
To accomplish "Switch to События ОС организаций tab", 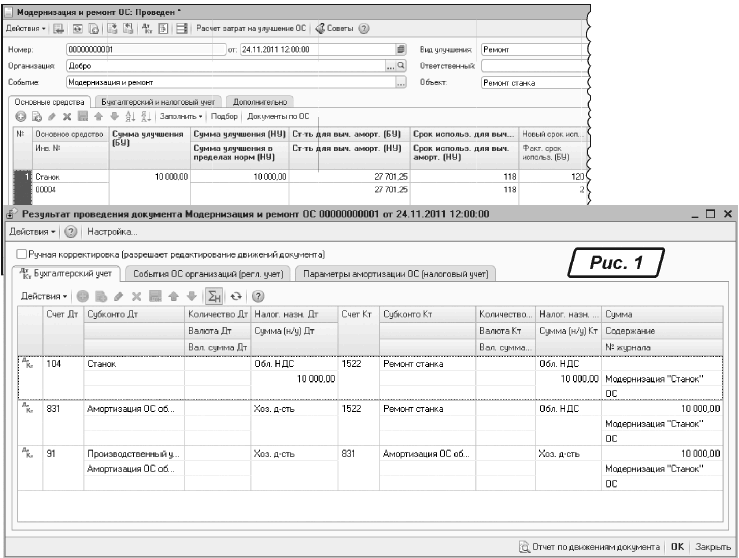I will [208, 272].
